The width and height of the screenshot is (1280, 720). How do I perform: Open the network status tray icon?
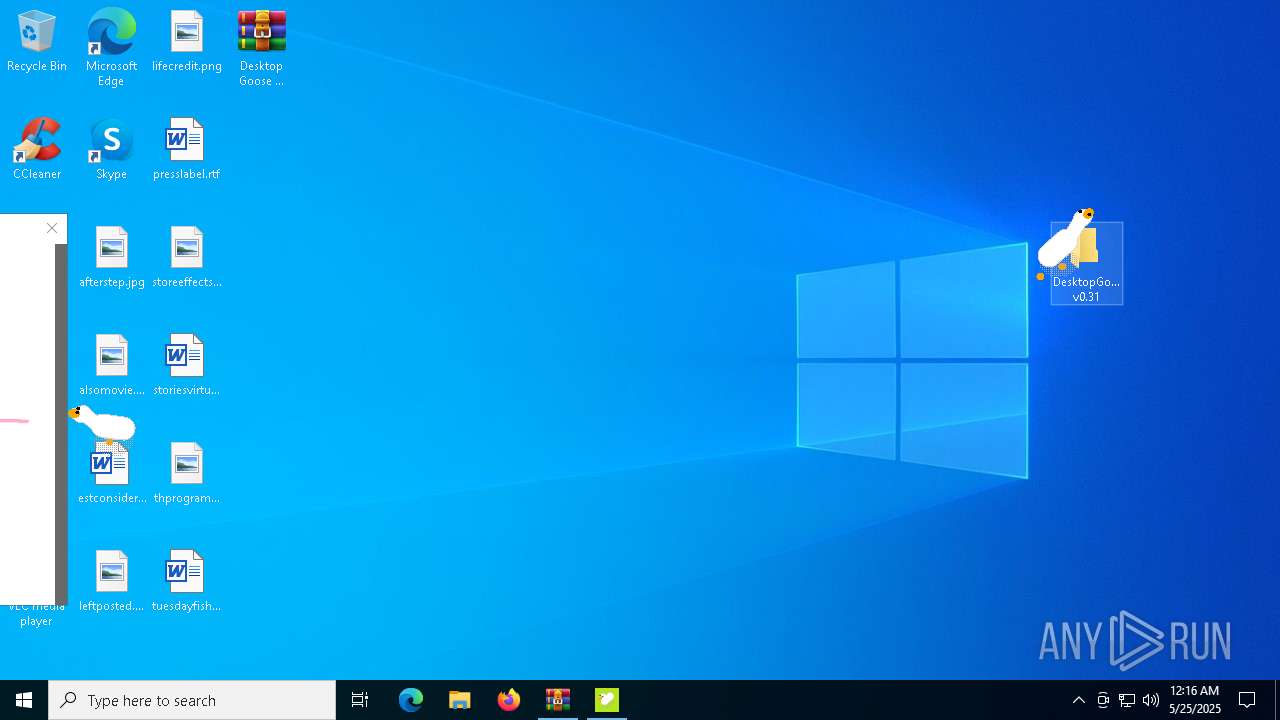click(1127, 700)
